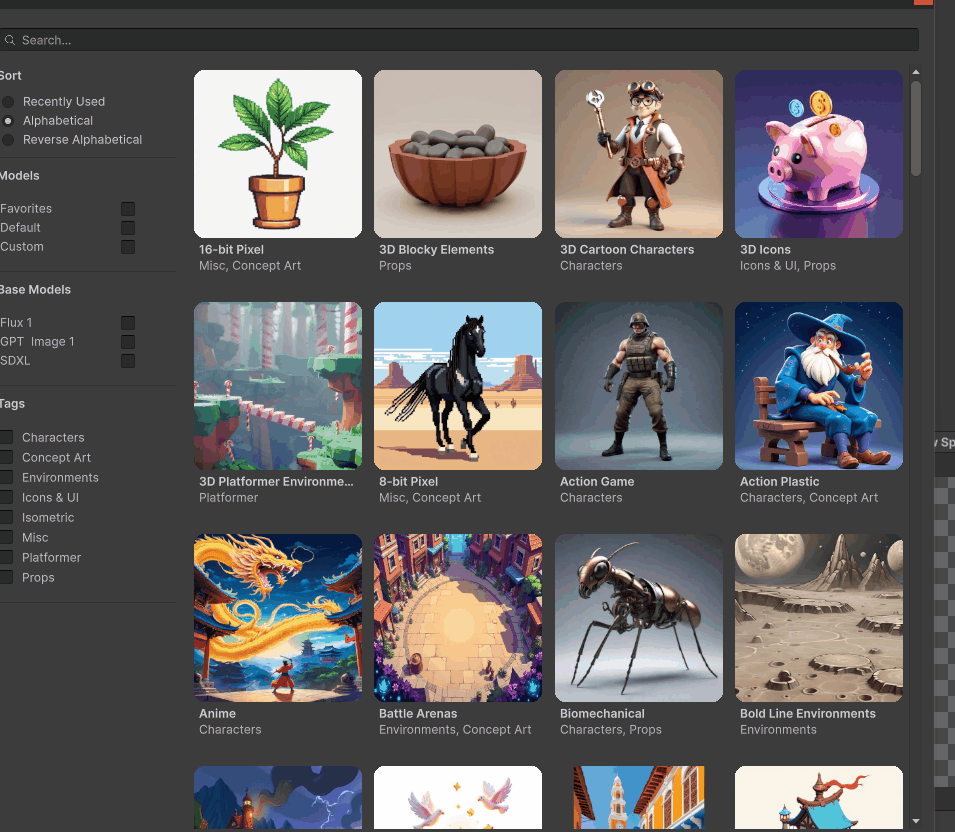
Task: Choose the Action Game soldier thumbnail
Action: 639,386
